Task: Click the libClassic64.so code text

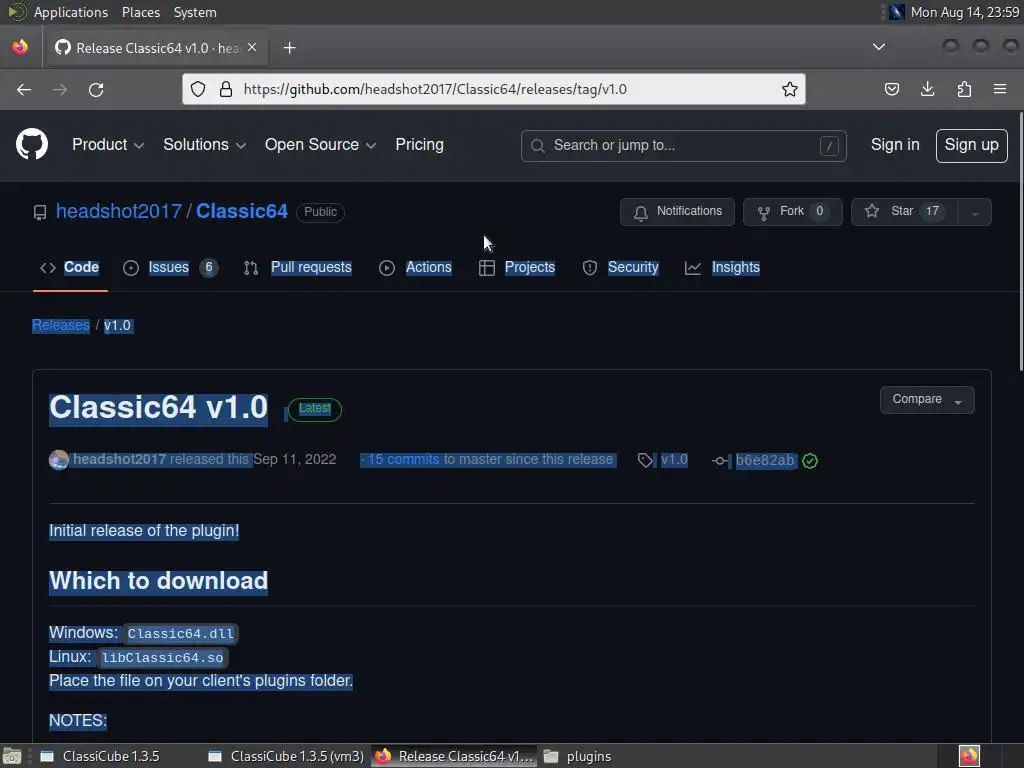Action: coord(162,658)
